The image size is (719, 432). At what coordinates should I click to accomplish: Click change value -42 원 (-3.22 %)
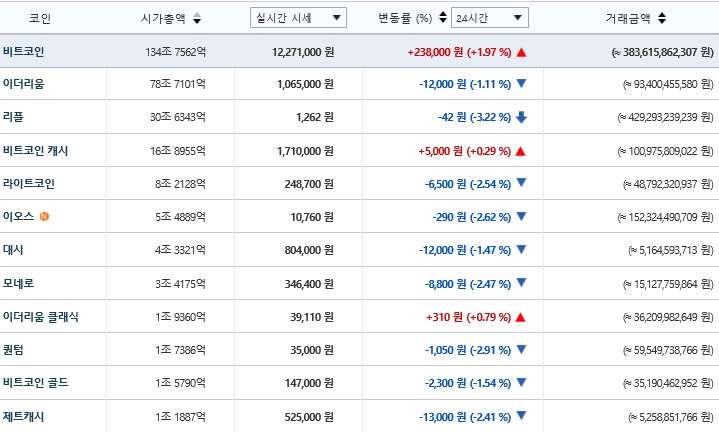click(475, 117)
